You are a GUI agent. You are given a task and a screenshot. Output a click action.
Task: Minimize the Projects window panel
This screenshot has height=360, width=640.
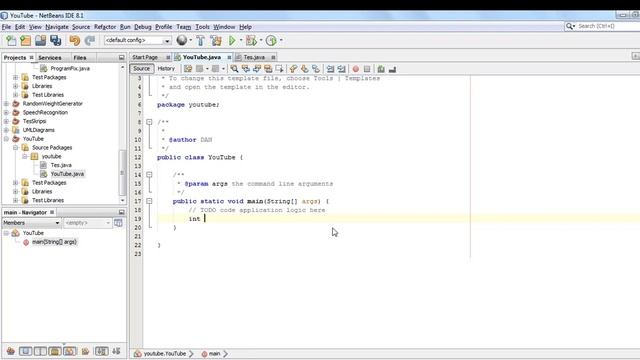(121, 58)
